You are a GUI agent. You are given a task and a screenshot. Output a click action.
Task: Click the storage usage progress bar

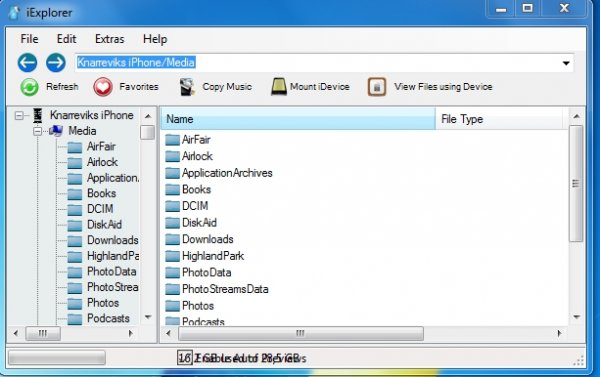click(x=57, y=358)
